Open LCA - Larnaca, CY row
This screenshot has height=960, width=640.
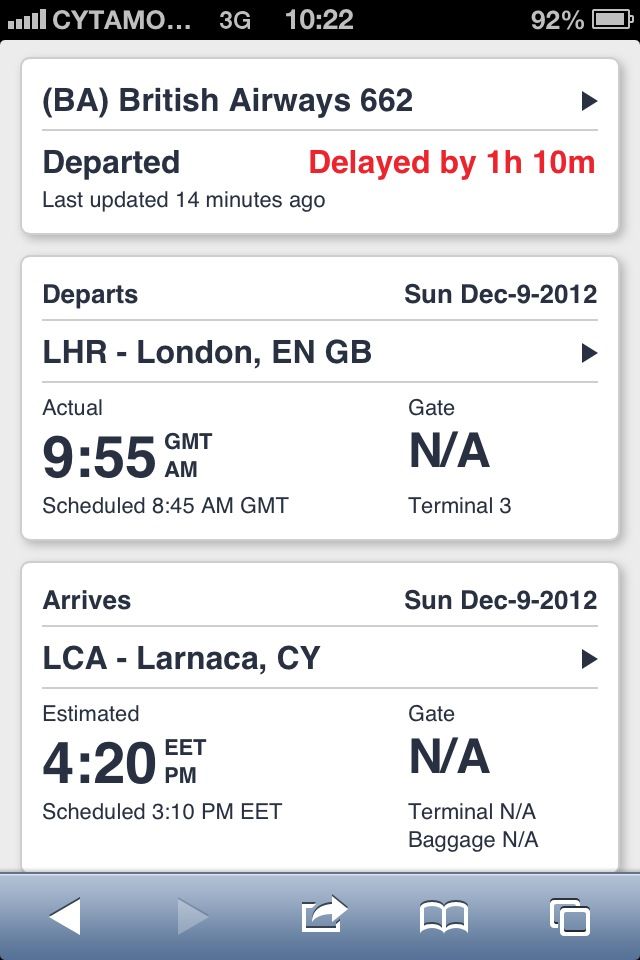[320, 659]
